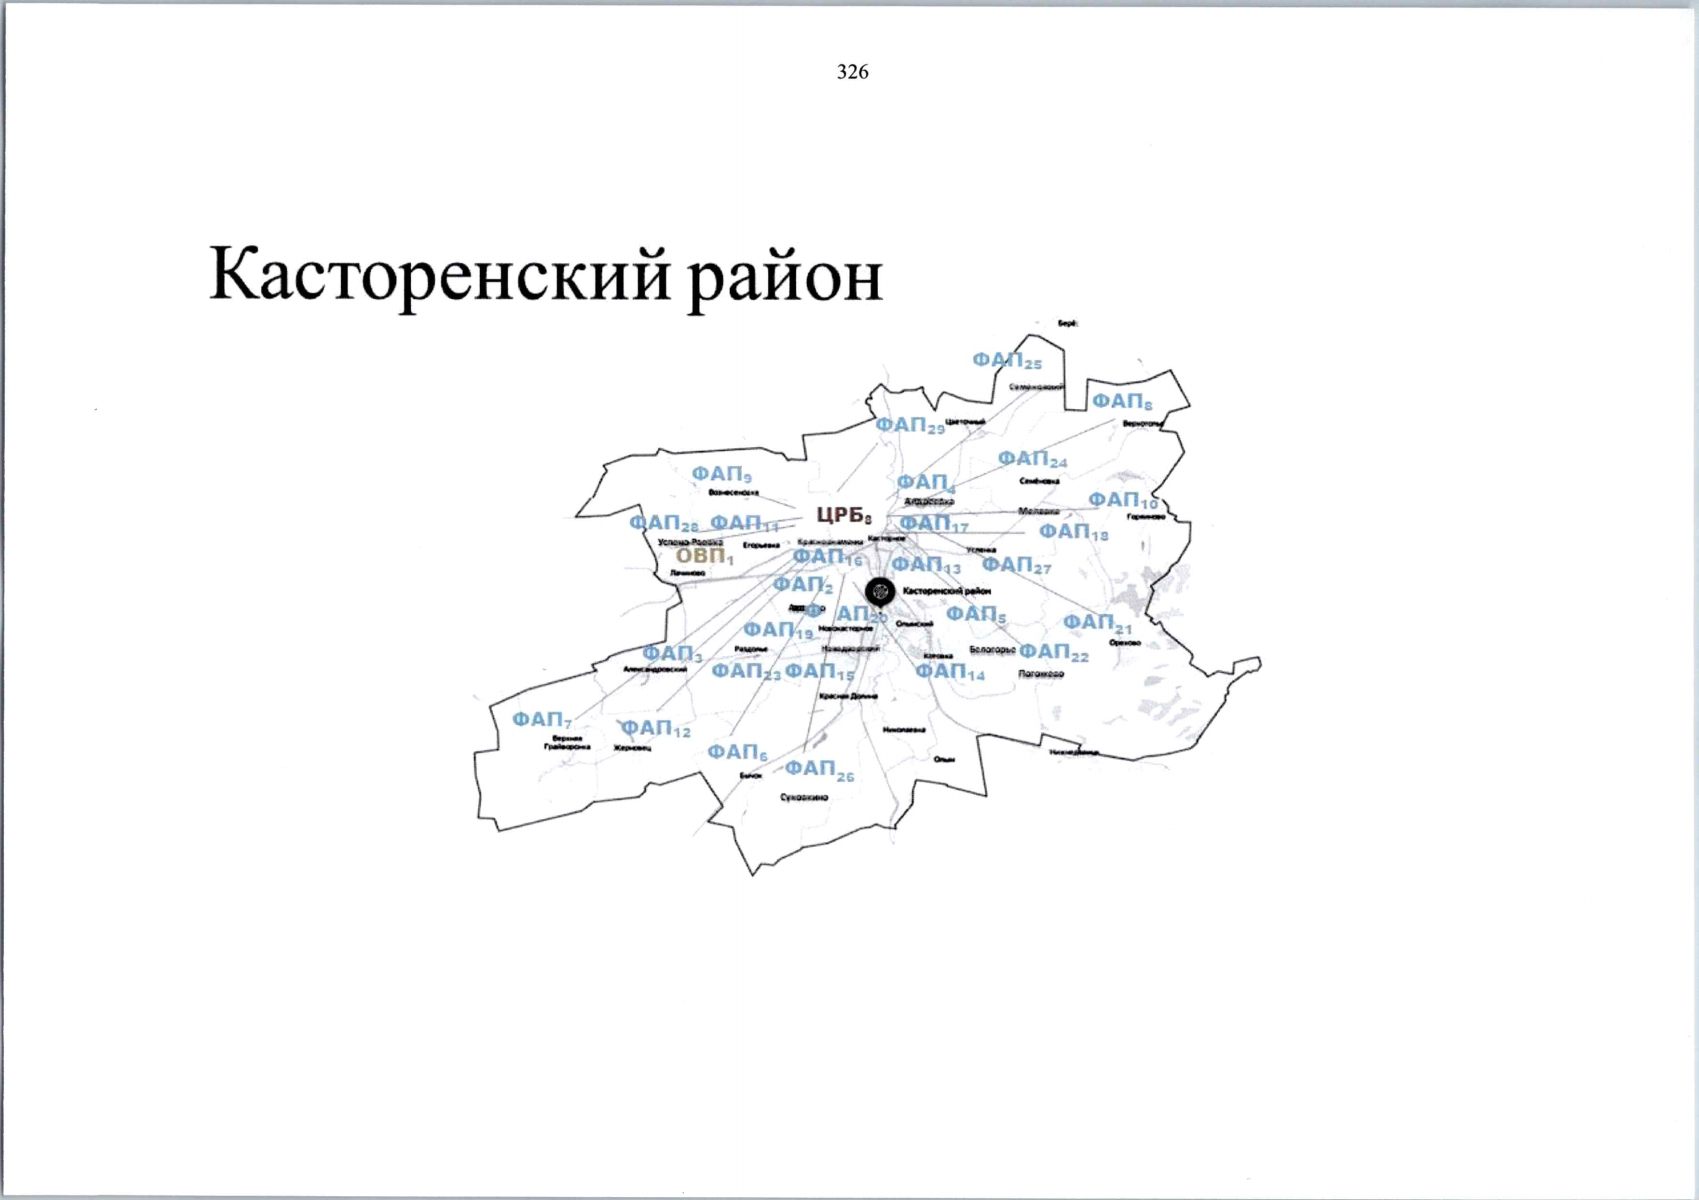Select the ФАП24 marker near Семёновка
1699x1200 pixels.
[1034, 459]
